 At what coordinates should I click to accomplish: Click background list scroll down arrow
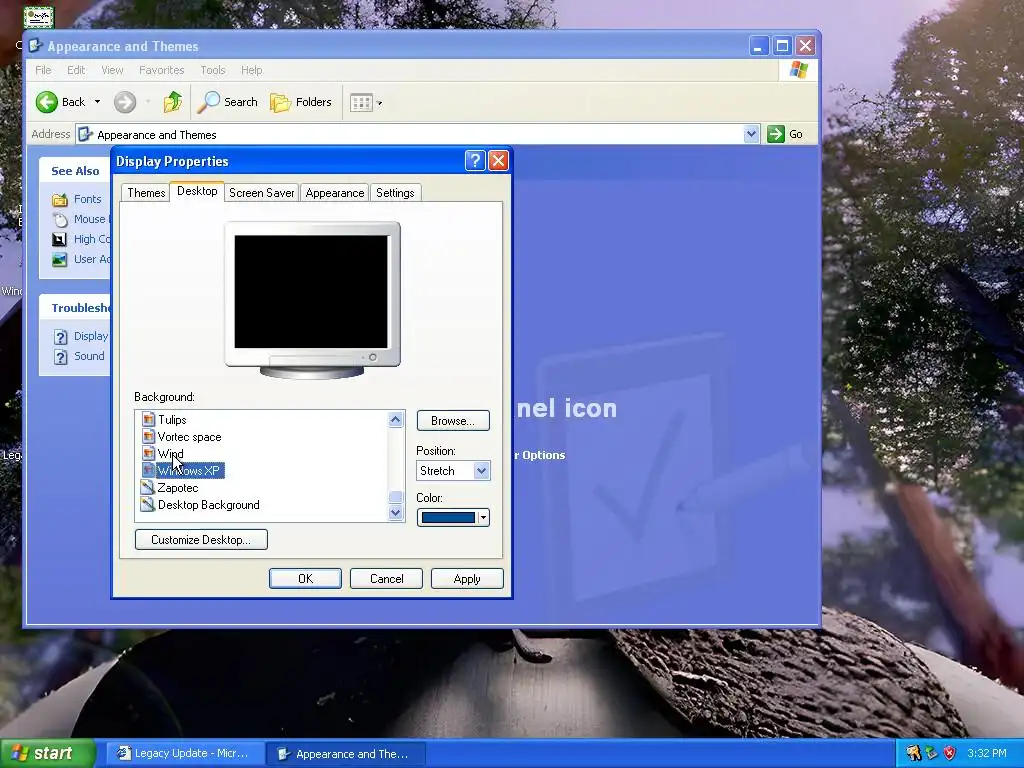pyautogui.click(x=396, y=513)
